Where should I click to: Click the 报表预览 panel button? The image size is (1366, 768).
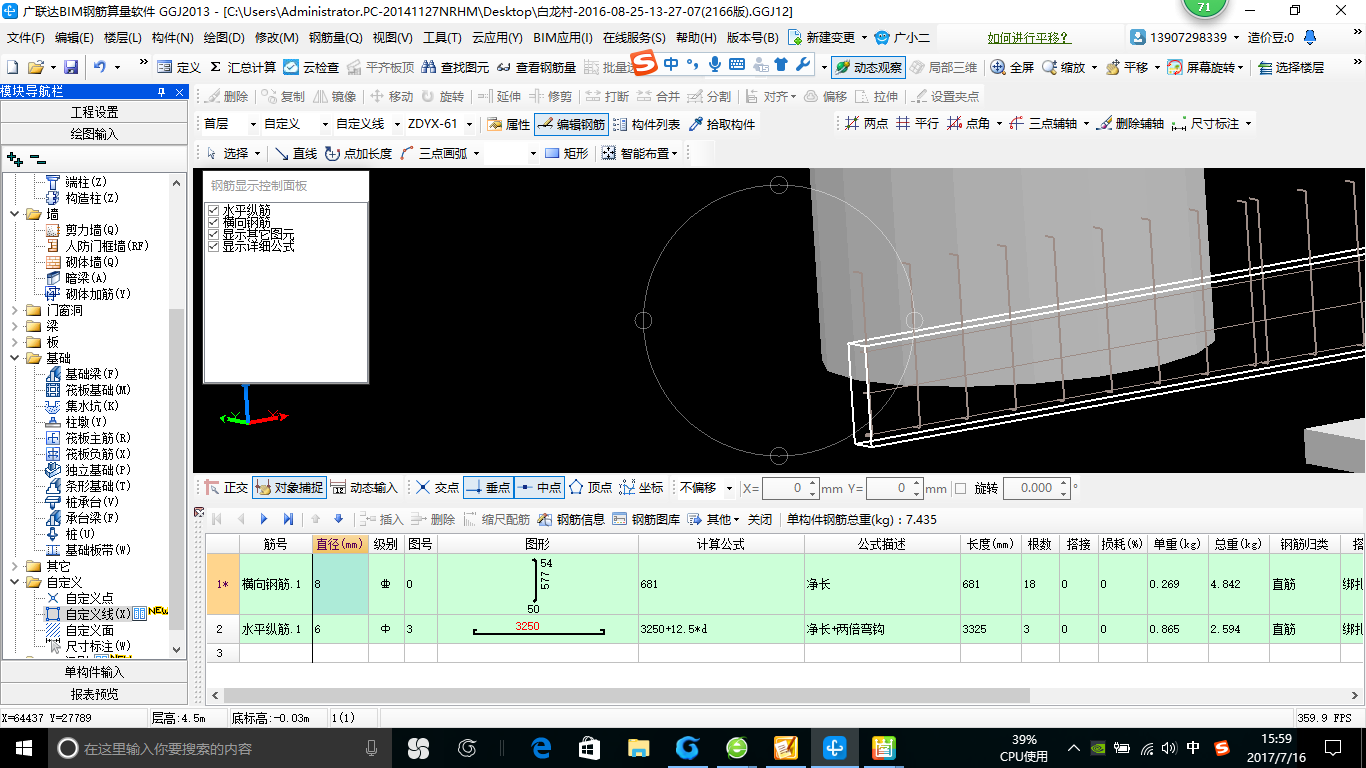94,694
